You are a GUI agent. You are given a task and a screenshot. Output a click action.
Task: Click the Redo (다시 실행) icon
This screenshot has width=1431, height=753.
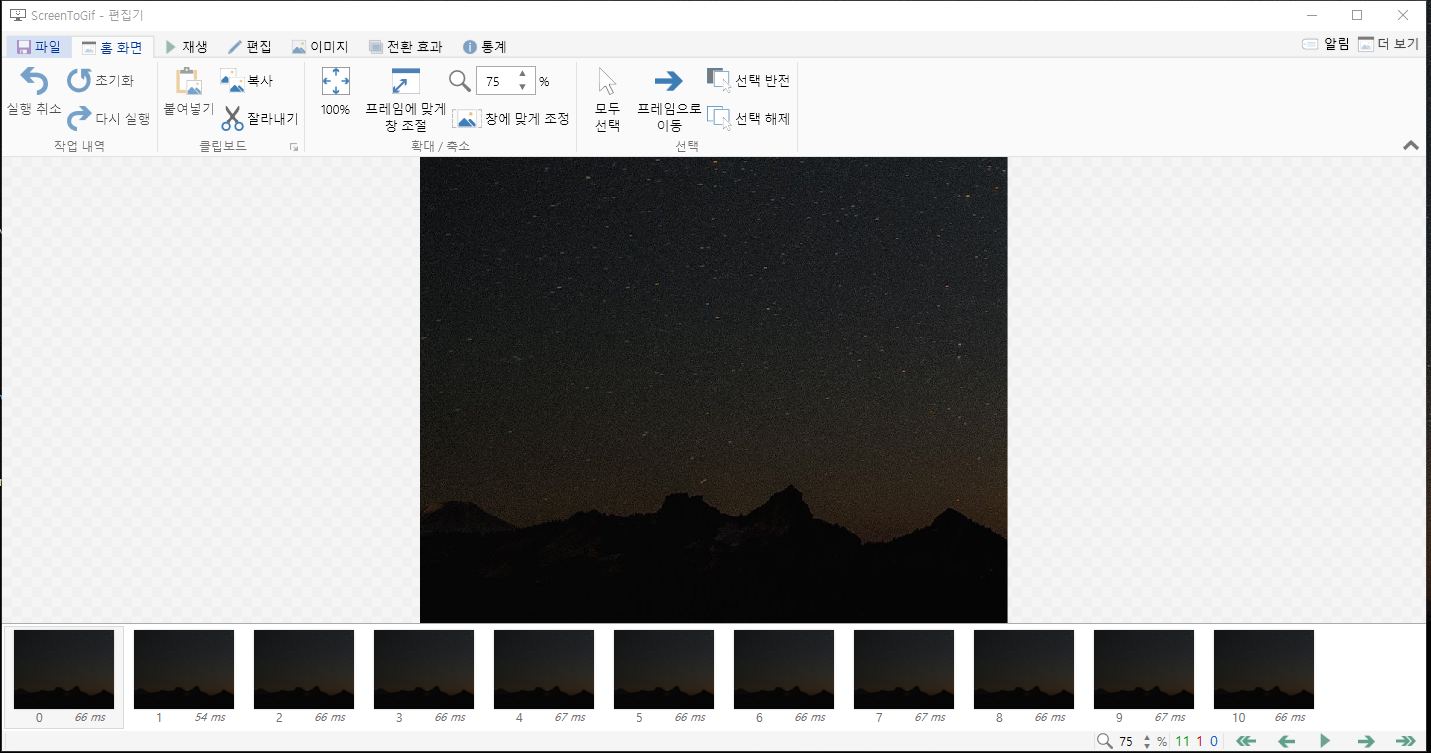coord(79,119)
